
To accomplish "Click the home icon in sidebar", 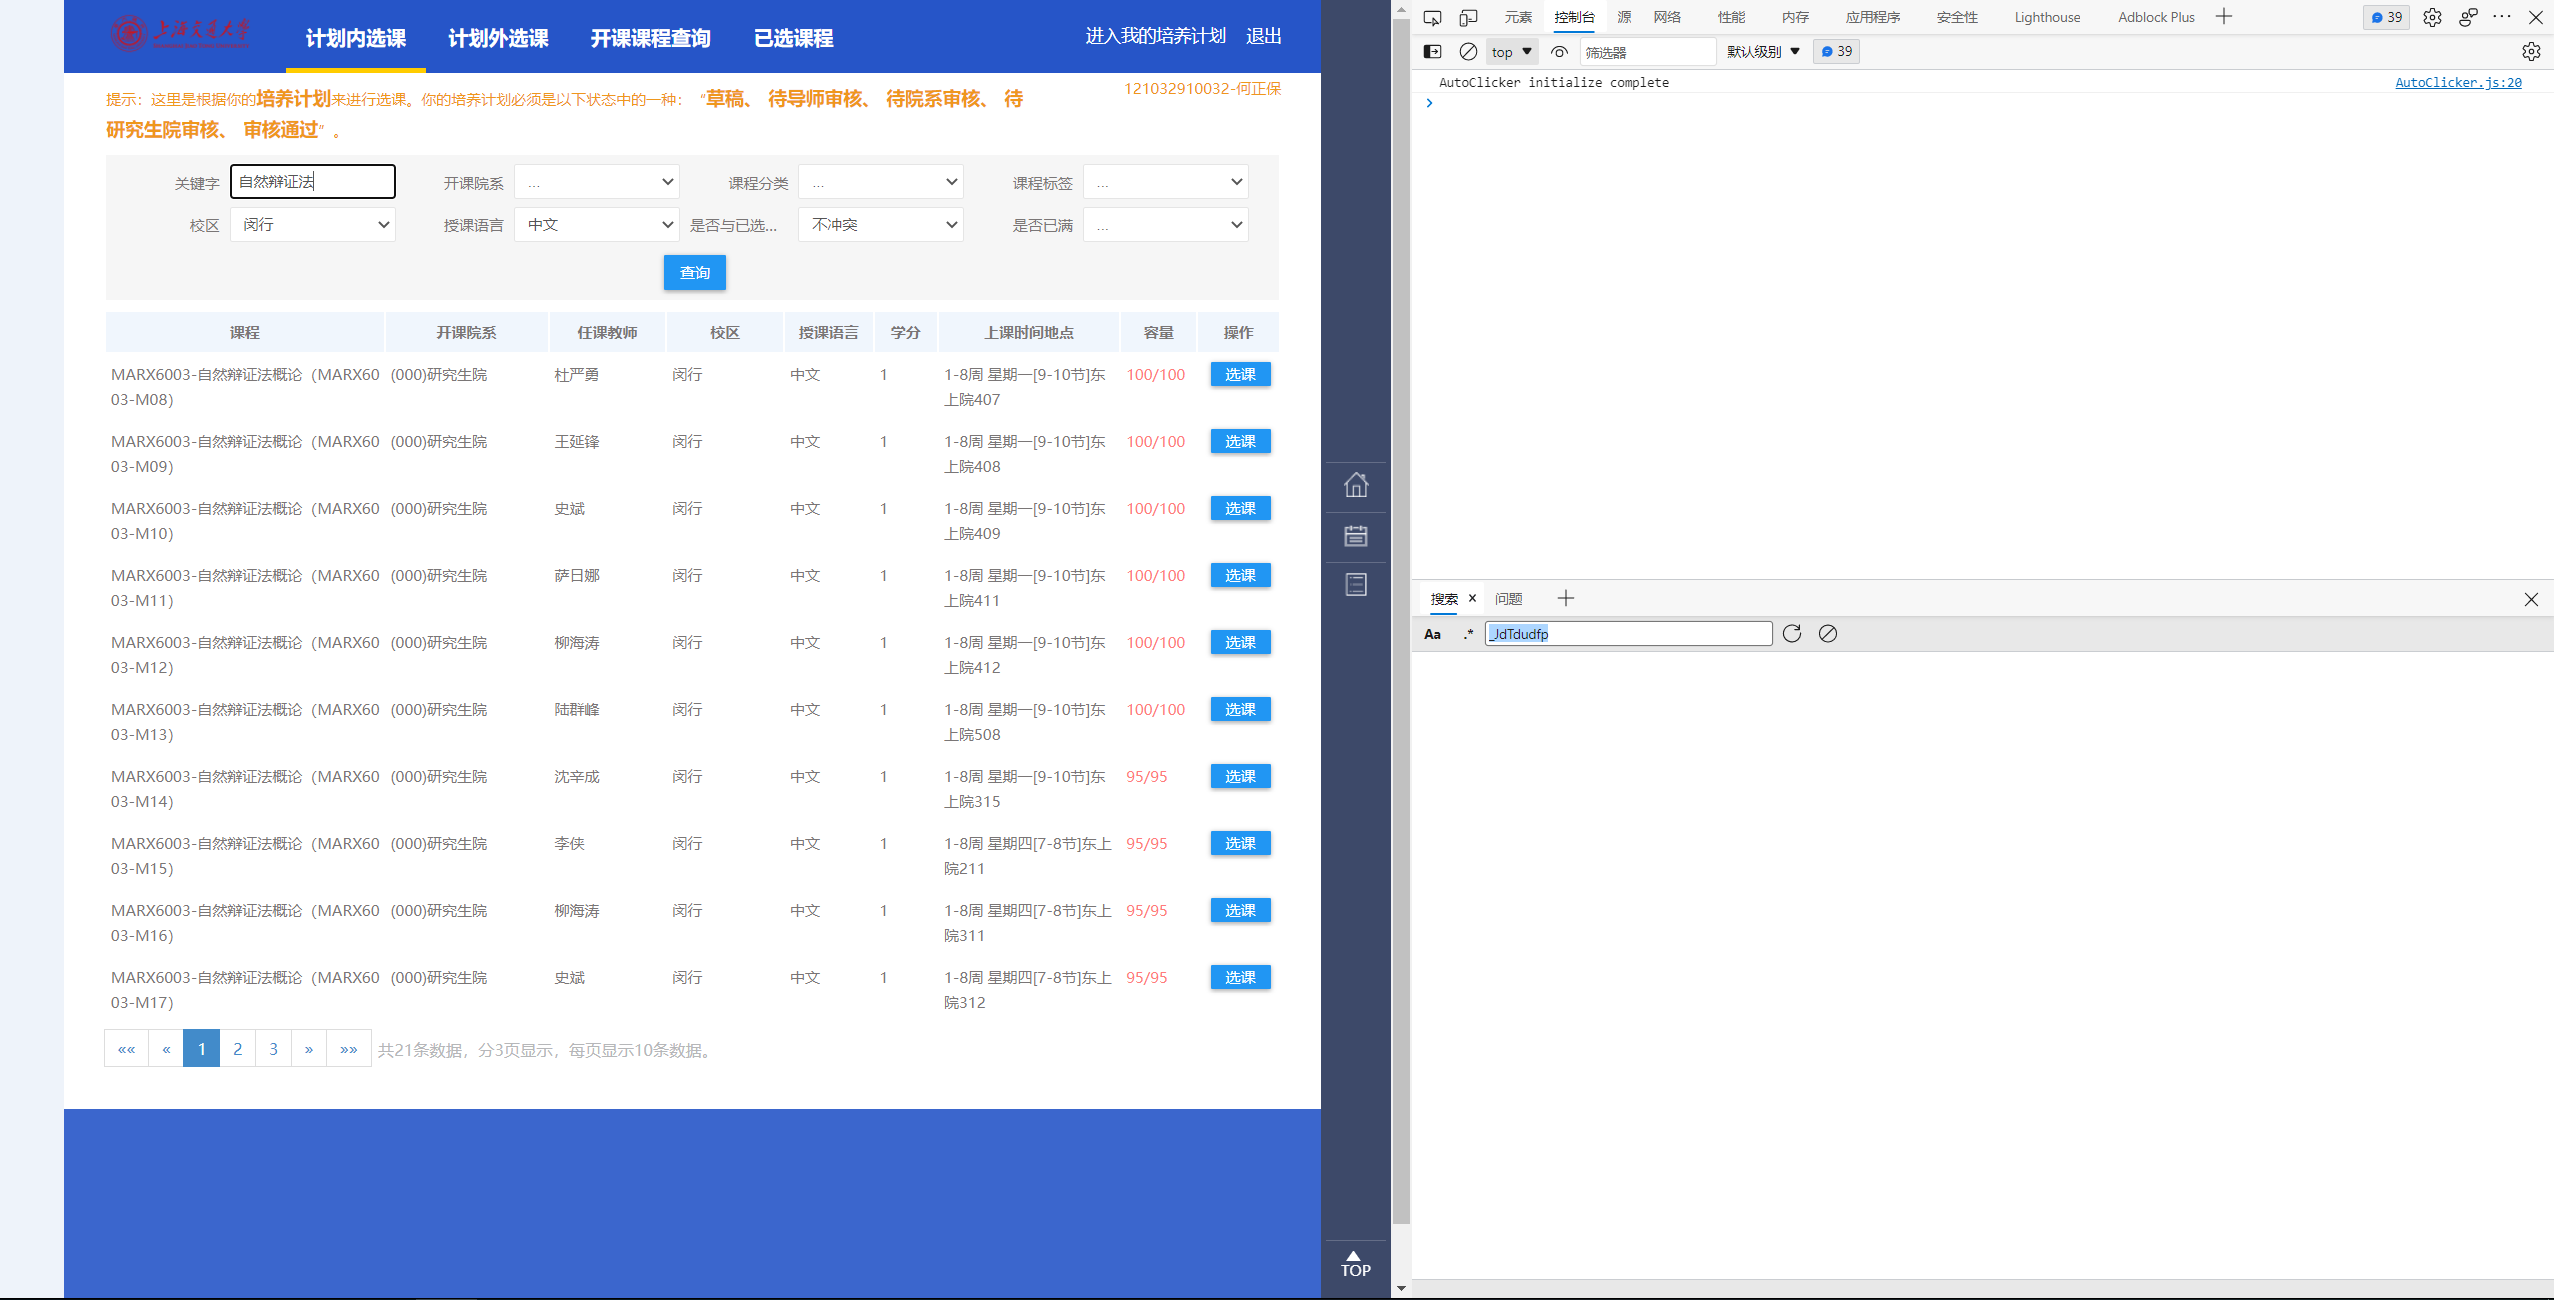I will click(x=1356, y=486).
